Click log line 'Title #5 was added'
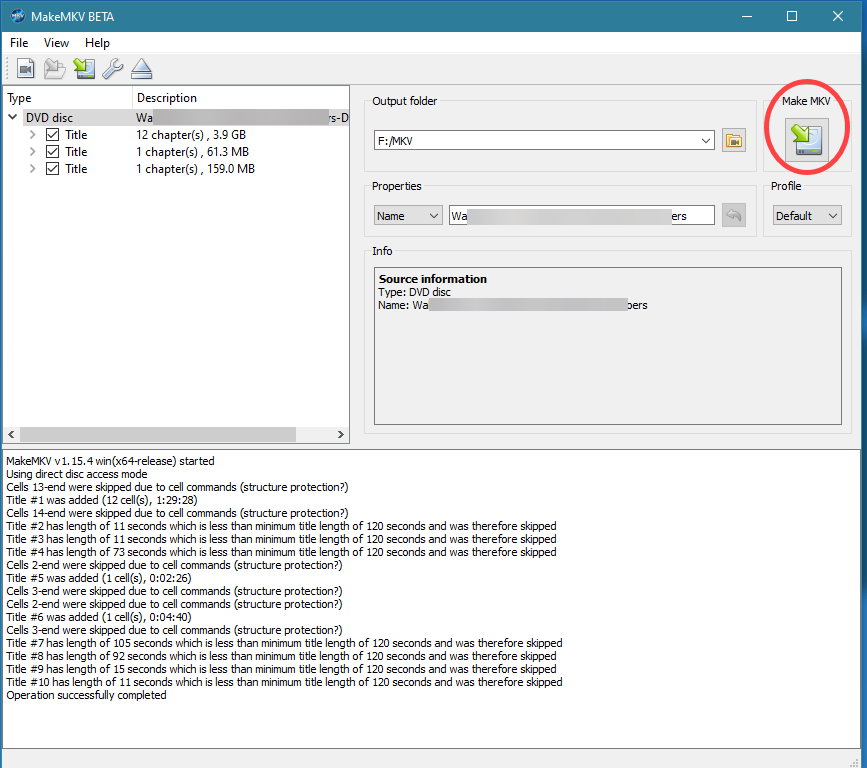This screenshot has height=768, width=867. pos(99,578)
